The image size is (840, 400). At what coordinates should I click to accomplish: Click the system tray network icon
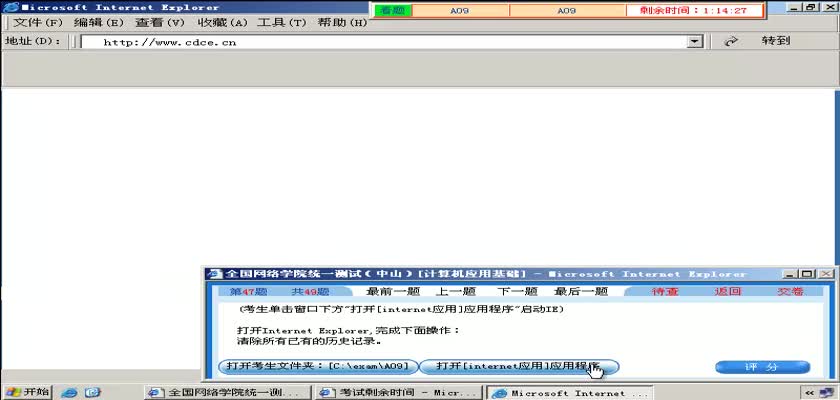coord(828,393)
